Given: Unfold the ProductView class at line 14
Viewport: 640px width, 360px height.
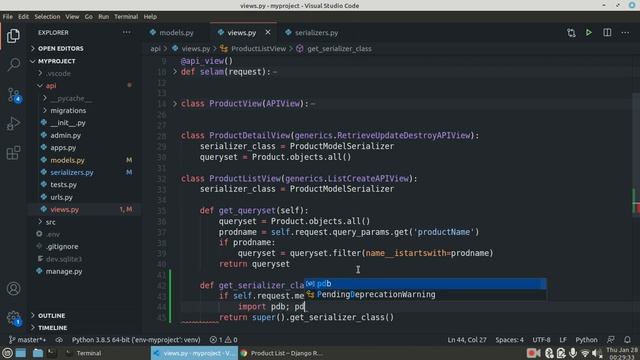Looking at the screenshot, I should (x=175, y=104).
